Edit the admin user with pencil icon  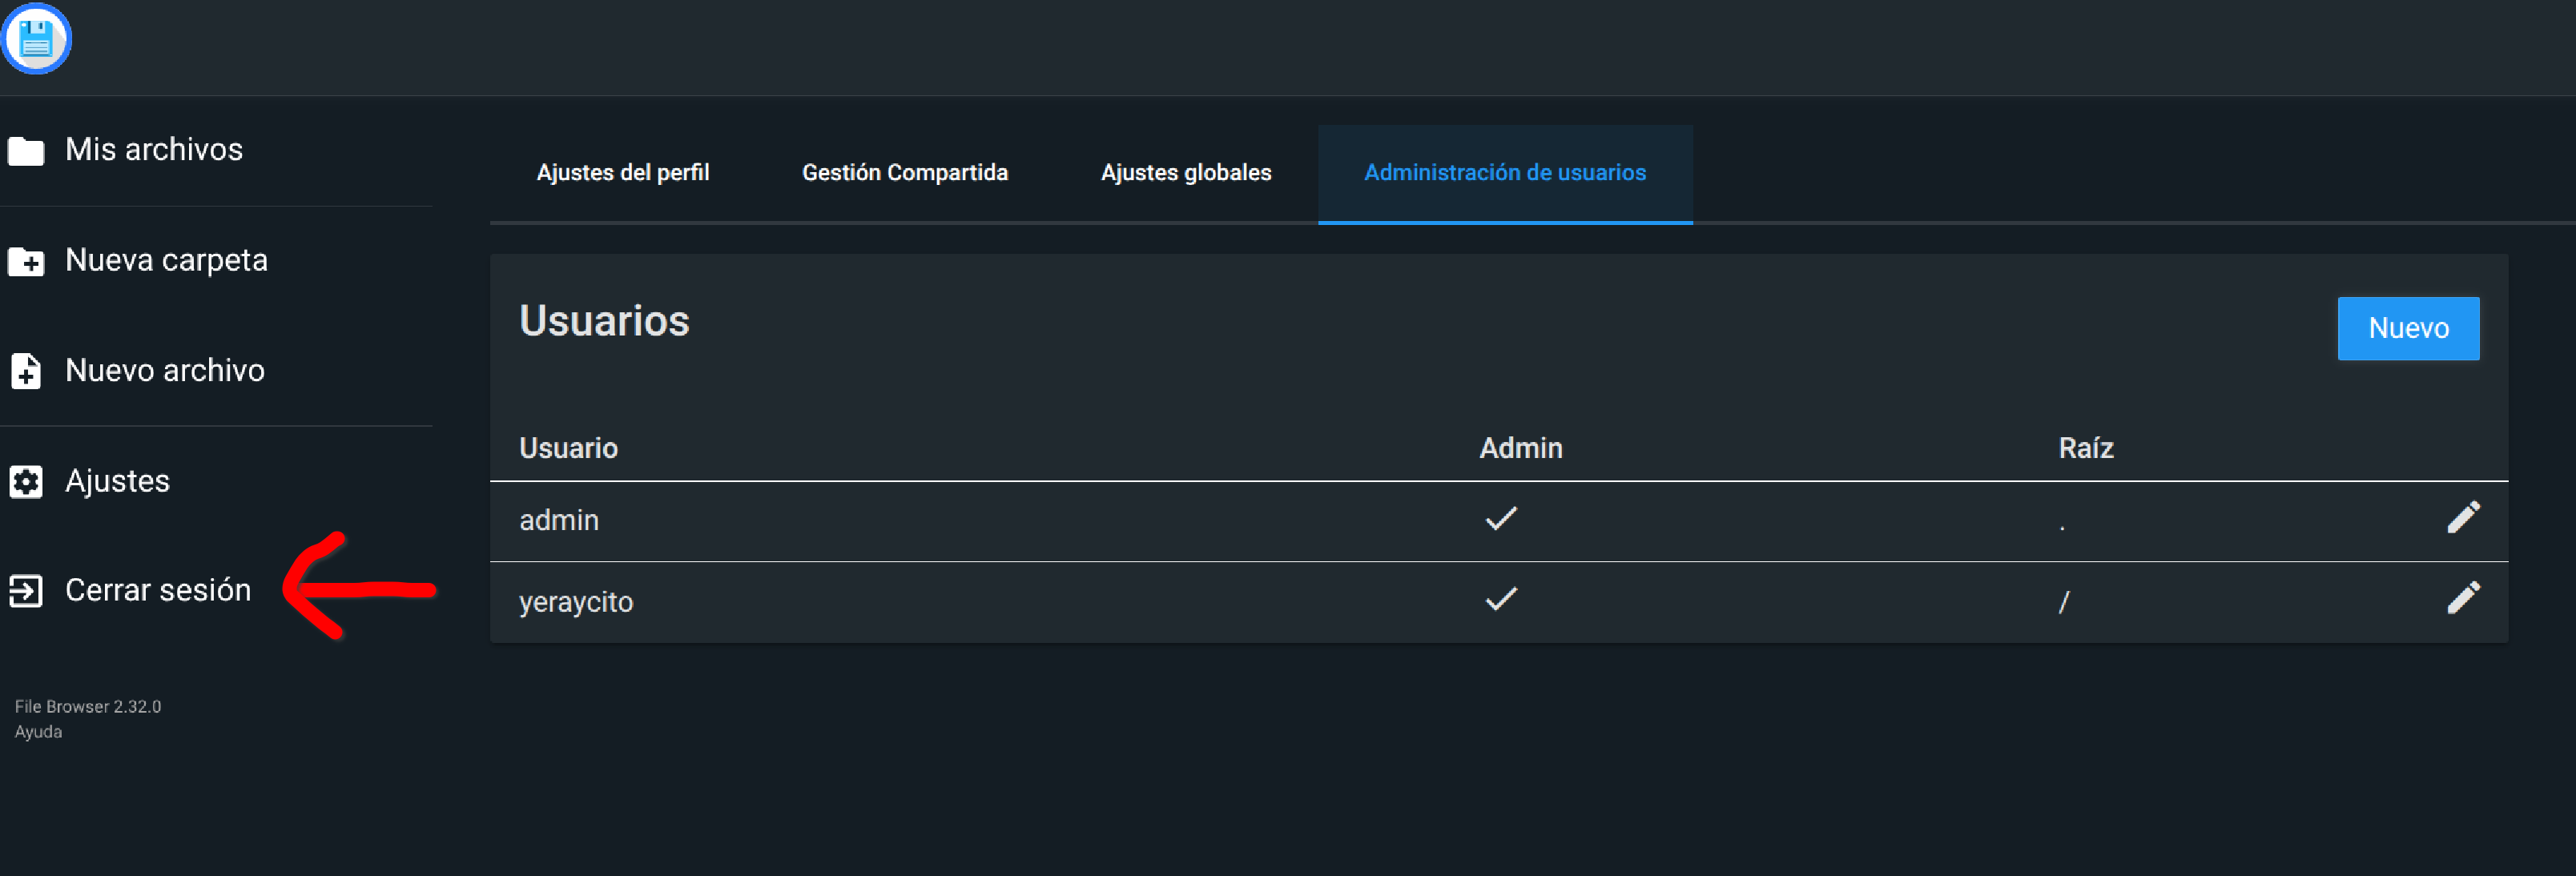[2462, 518]
